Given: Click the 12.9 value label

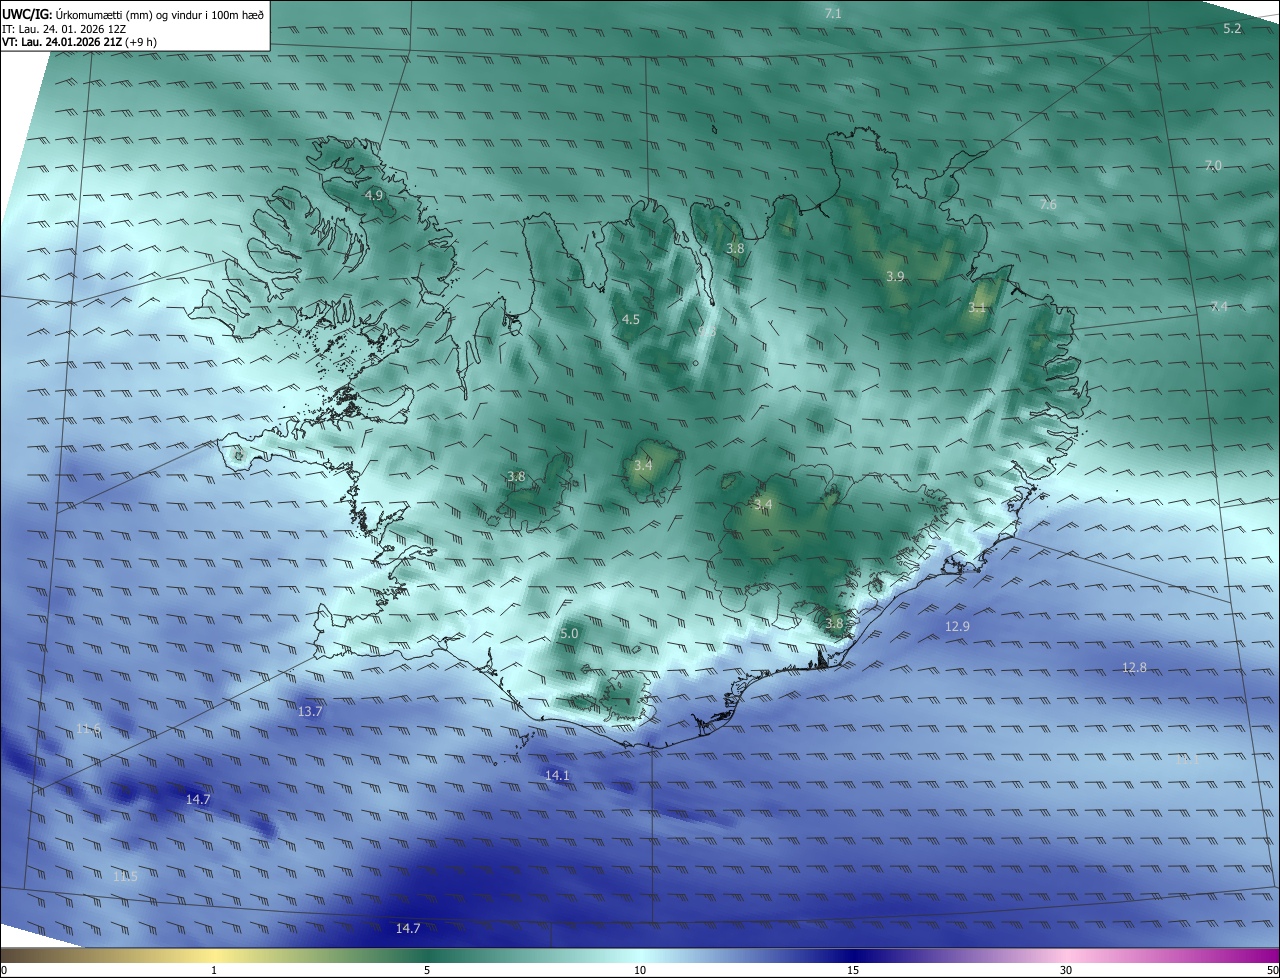Looking at the screenshot, I should tap(957, 626).
